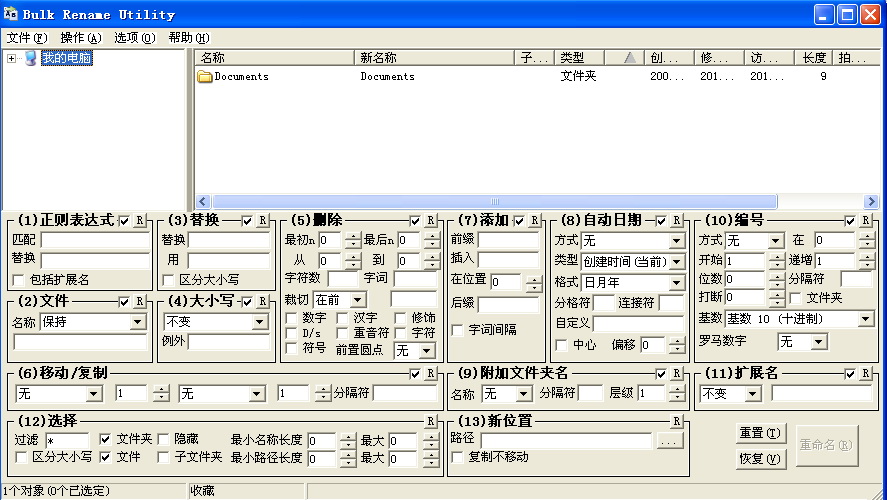887x500 pixels.
Task: Enable 复制不移动 checkbox
Action: click(458, 457)
